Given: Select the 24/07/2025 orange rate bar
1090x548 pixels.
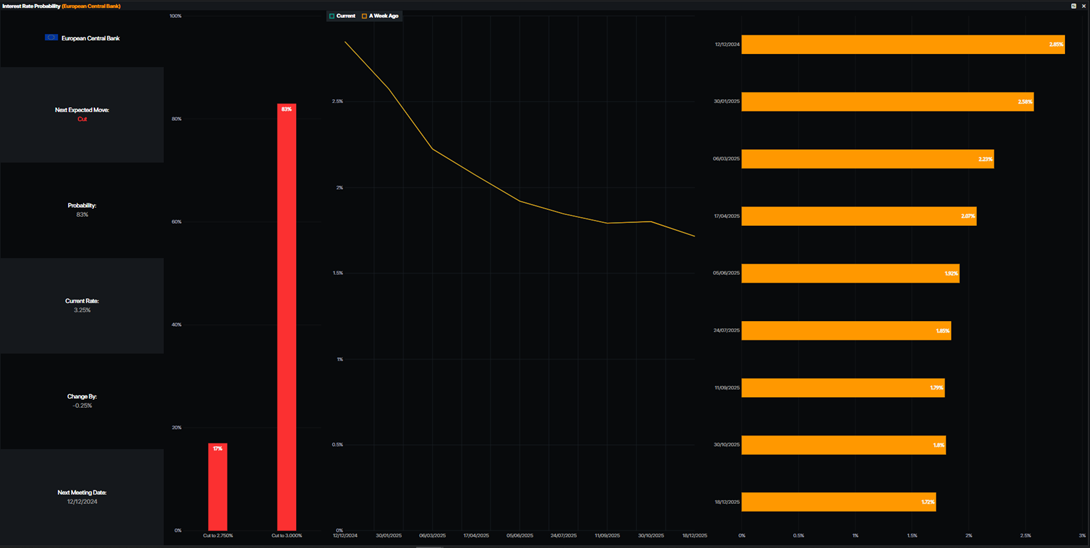Looking at the screenshot, I should click(x=846, y=330).
